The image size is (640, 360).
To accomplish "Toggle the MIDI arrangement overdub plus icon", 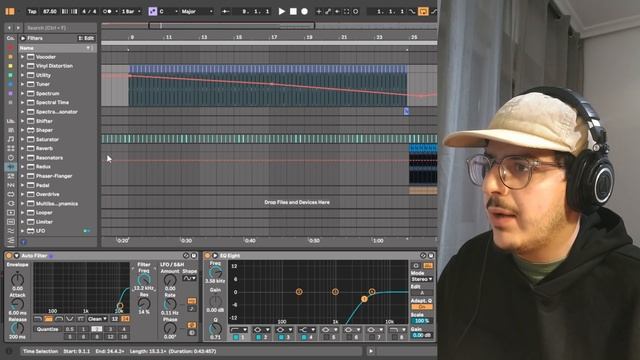I will pyautogui.click(x=319, y=11).
